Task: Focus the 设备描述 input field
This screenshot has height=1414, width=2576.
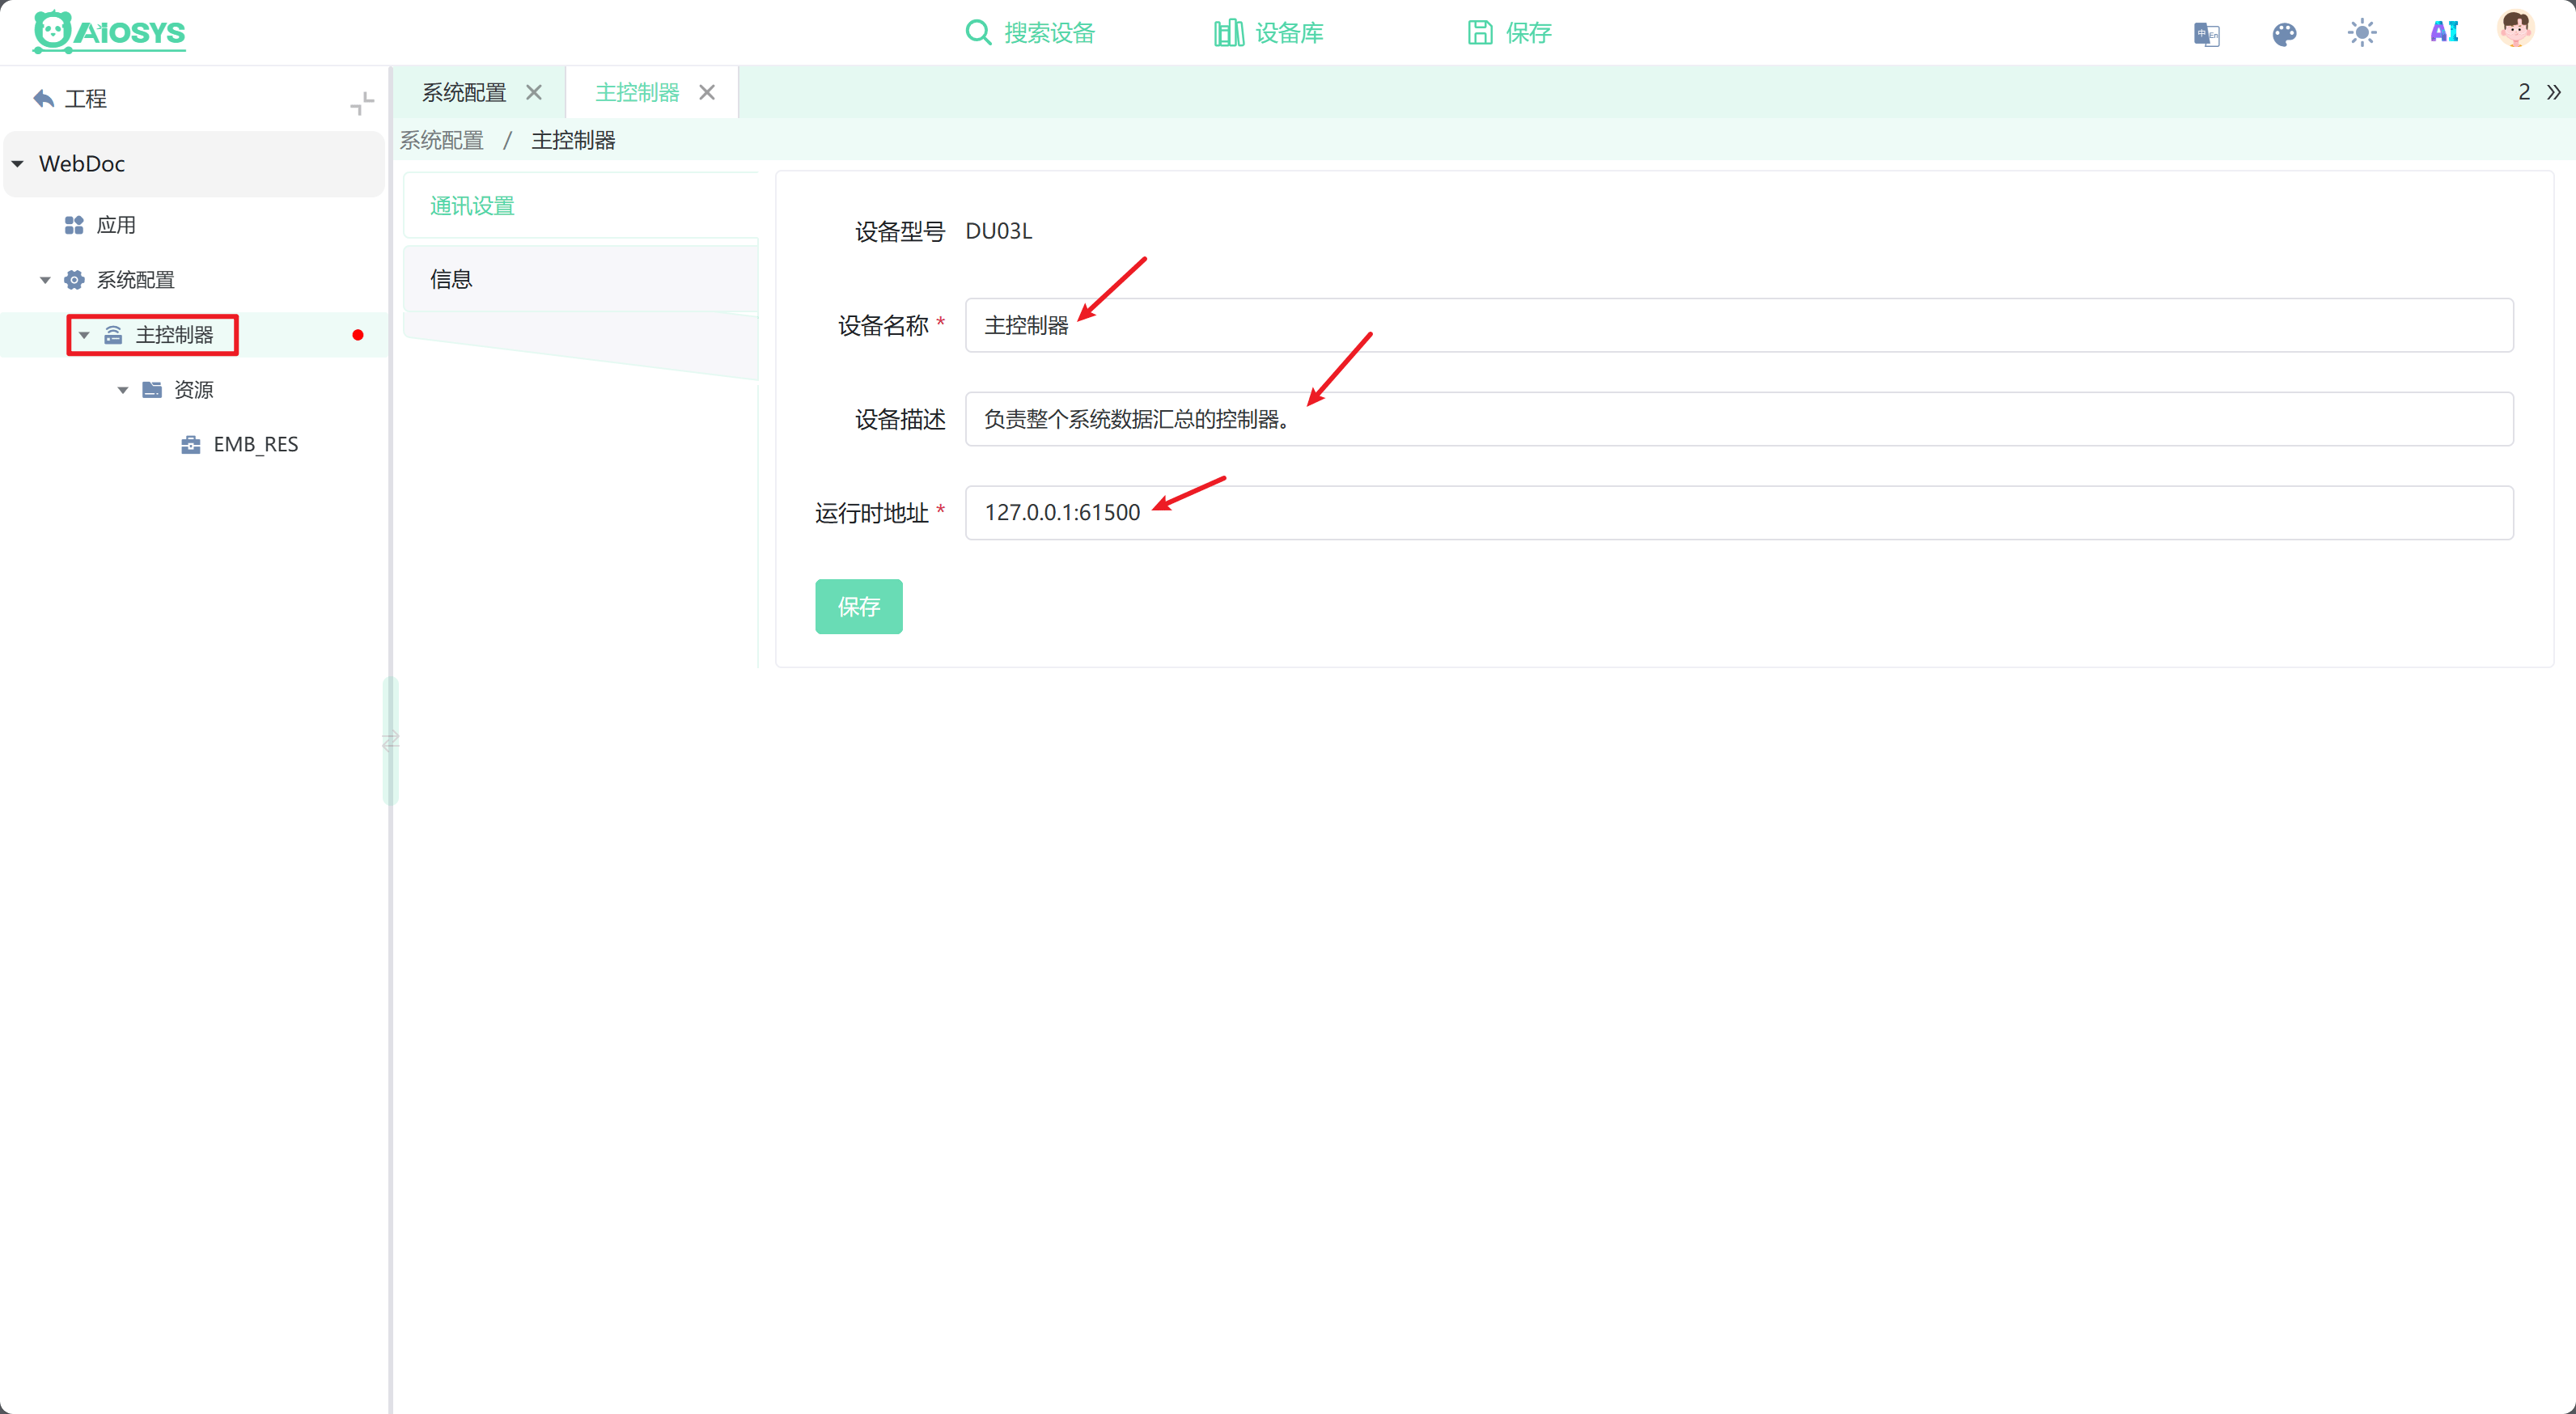Action: point(1739,419)
